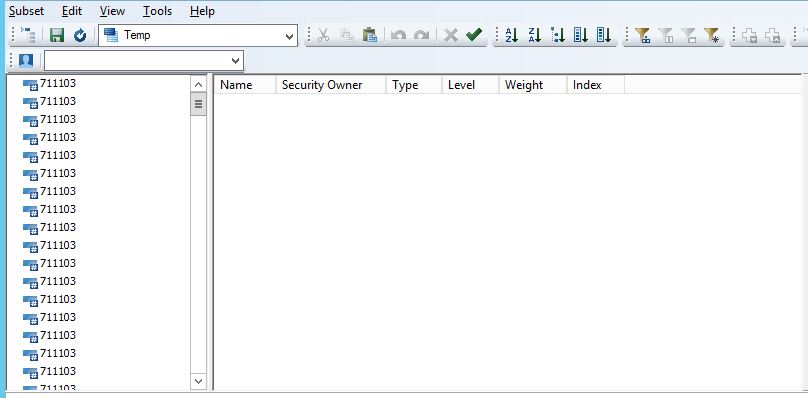This screenshot has width=808, height=398.
Task: Save the subset with the green disk icon
Action: (x=57, y=35)
